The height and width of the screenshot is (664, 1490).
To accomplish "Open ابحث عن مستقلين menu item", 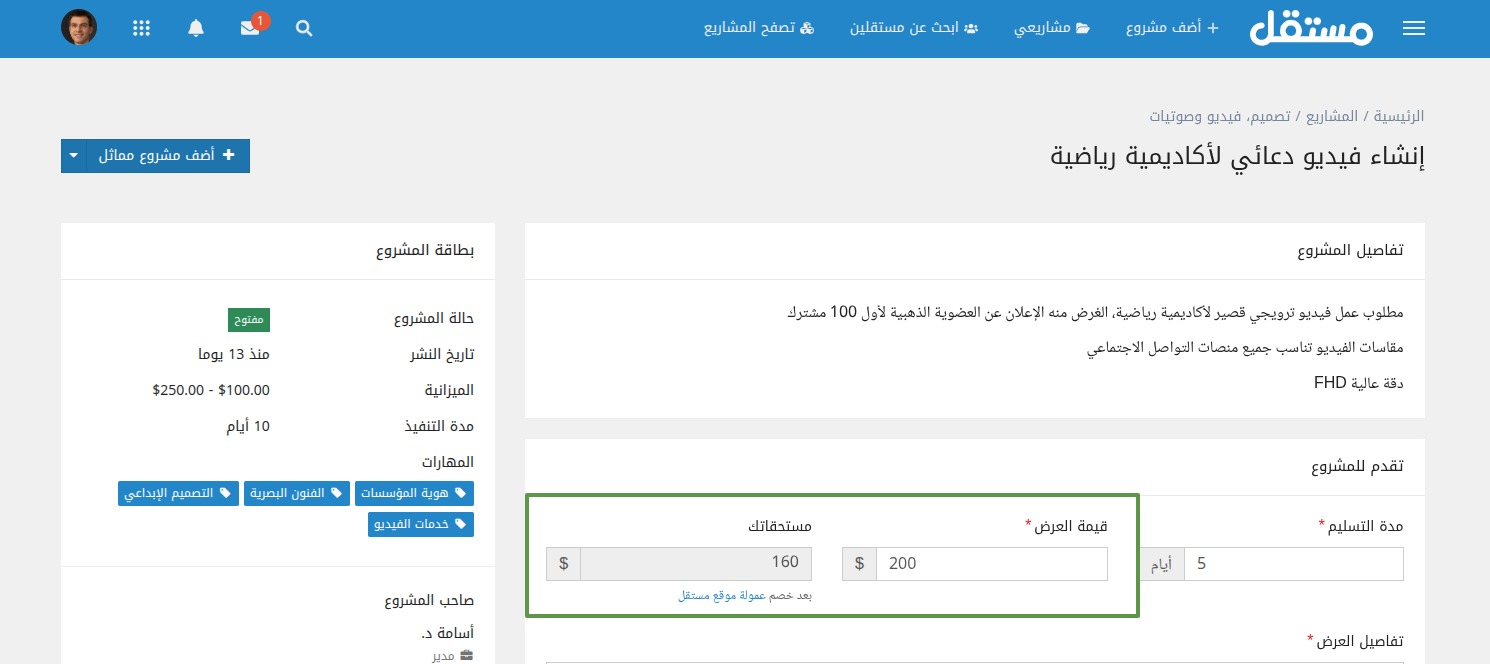I will [914, 29].
